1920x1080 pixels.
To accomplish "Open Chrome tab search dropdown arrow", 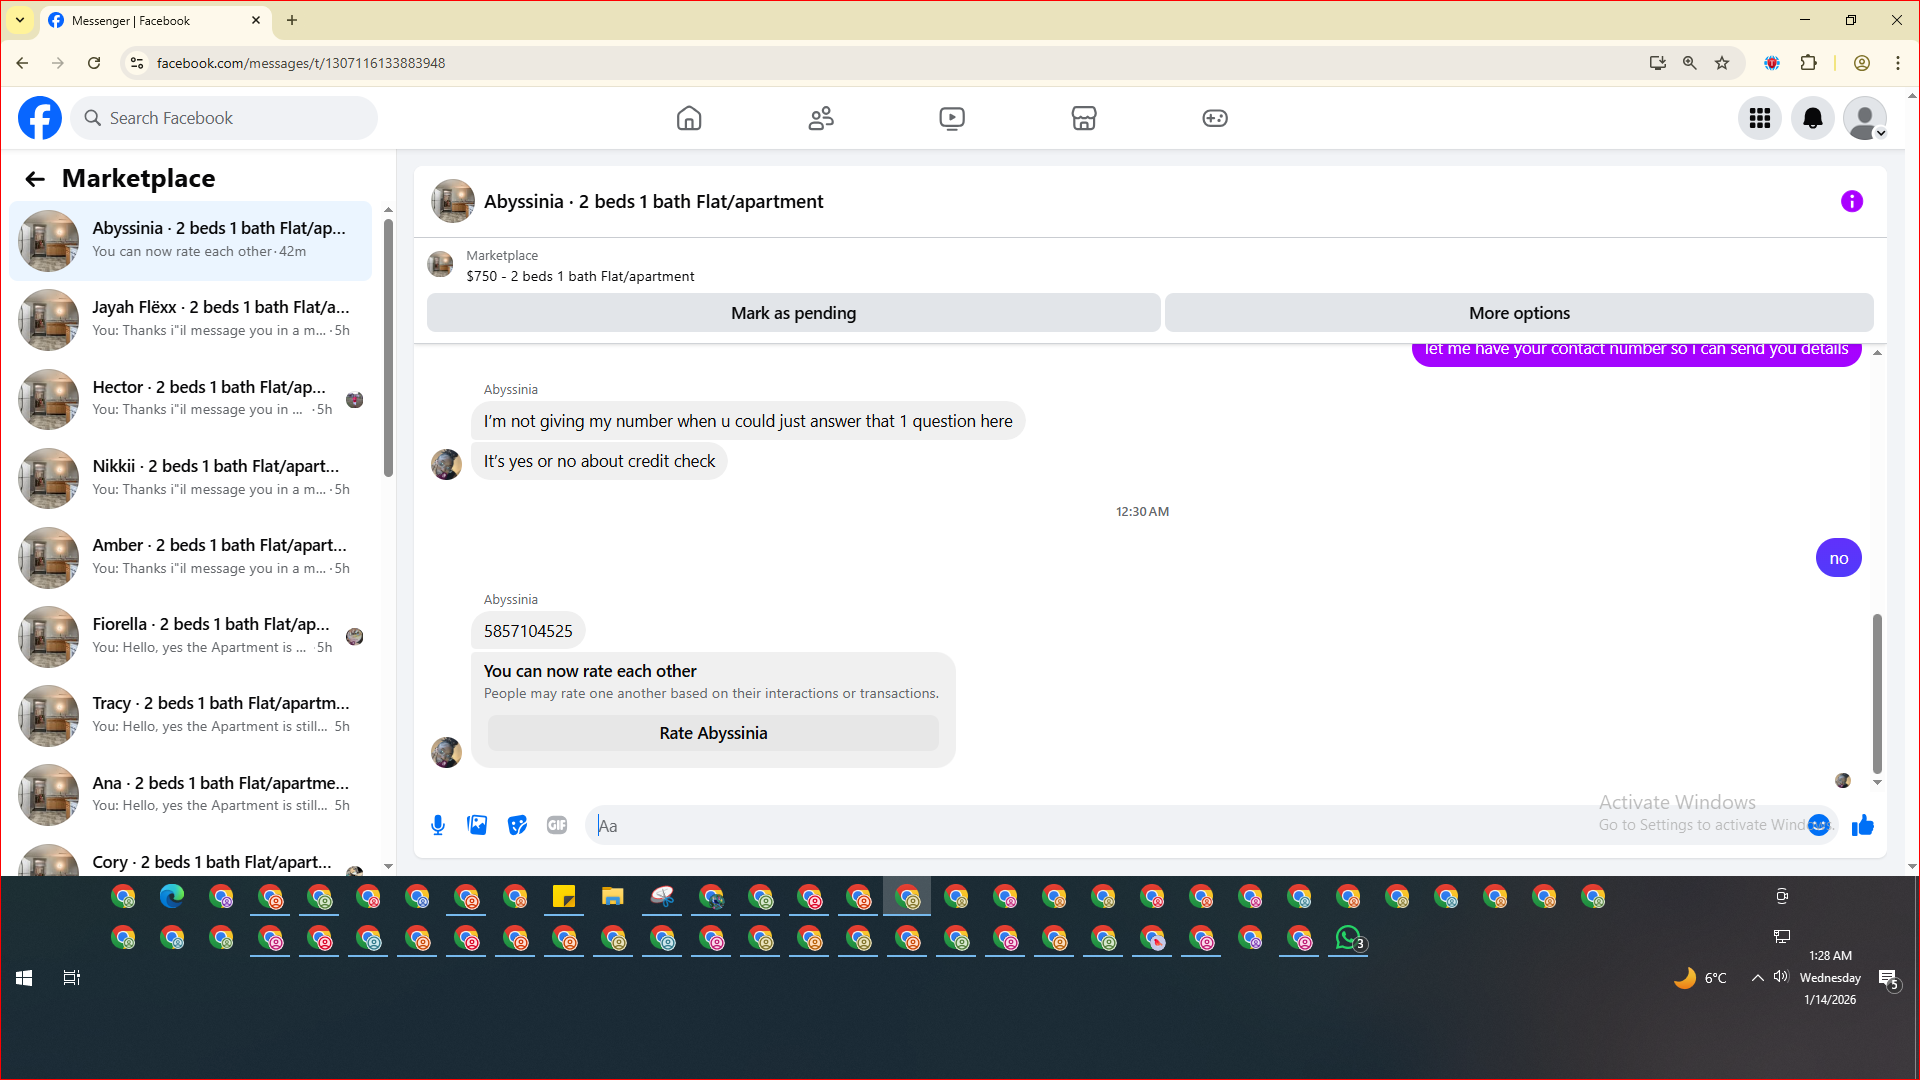I will pos(20,20).
